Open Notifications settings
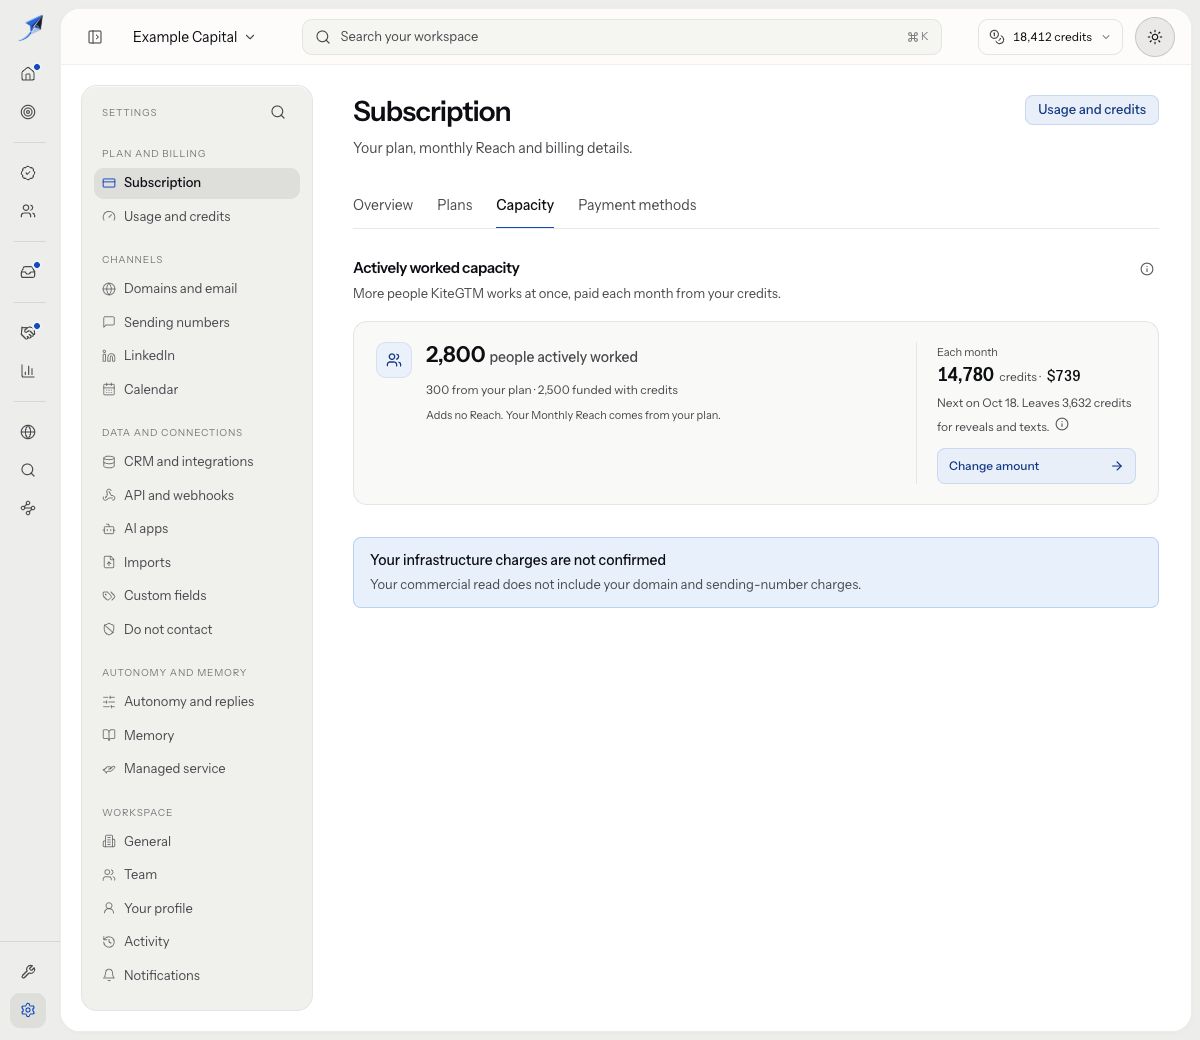 pyautogui.click(x=197, y=975)
